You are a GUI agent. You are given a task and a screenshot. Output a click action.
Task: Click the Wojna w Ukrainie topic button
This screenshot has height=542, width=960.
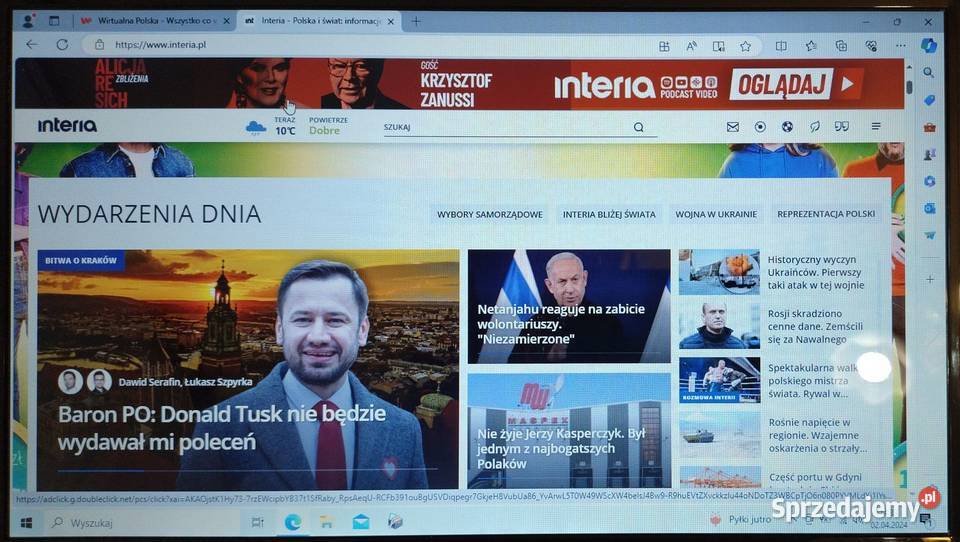click(718, 214)
